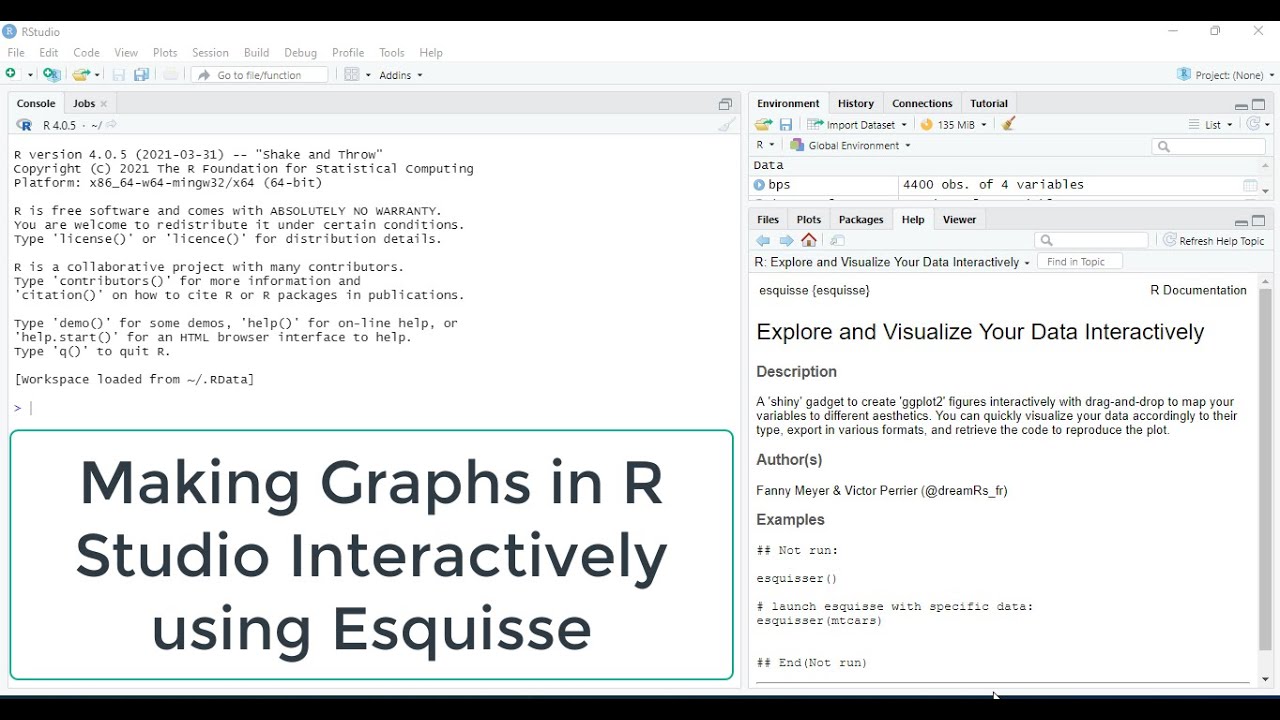Switch to the Jobs tab
1280x720 pixels.
click(x=84, y=104)
